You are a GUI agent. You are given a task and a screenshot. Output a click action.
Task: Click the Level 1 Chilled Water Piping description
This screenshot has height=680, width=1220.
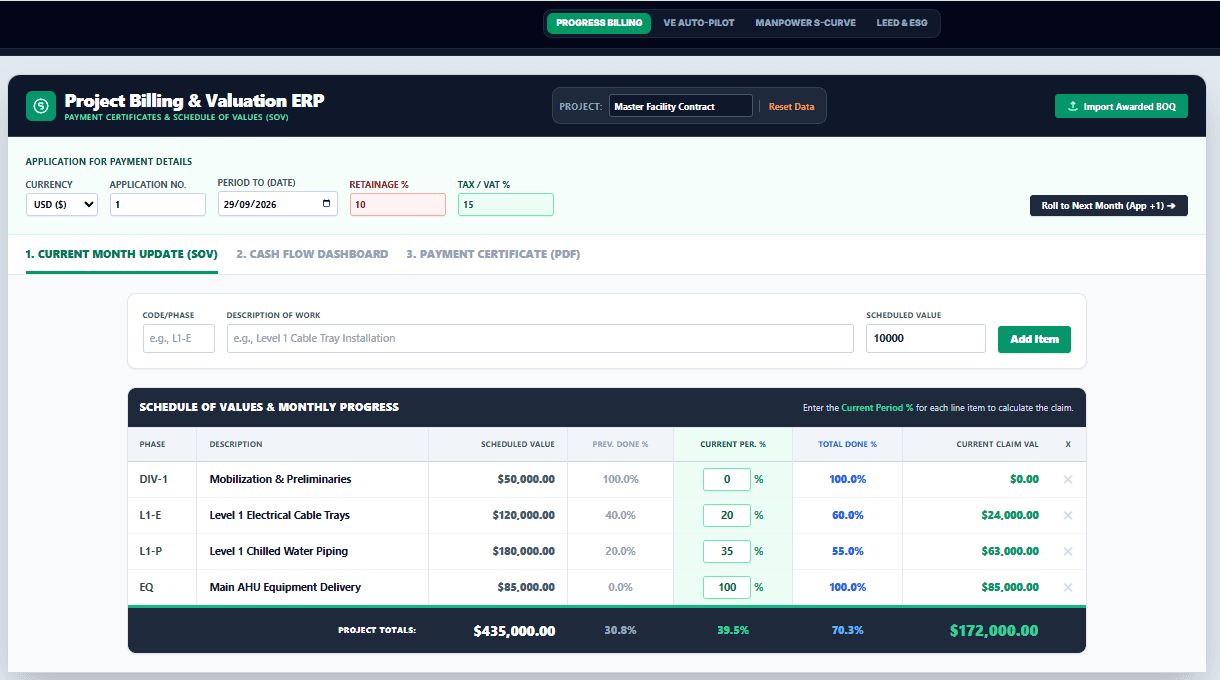279,551
